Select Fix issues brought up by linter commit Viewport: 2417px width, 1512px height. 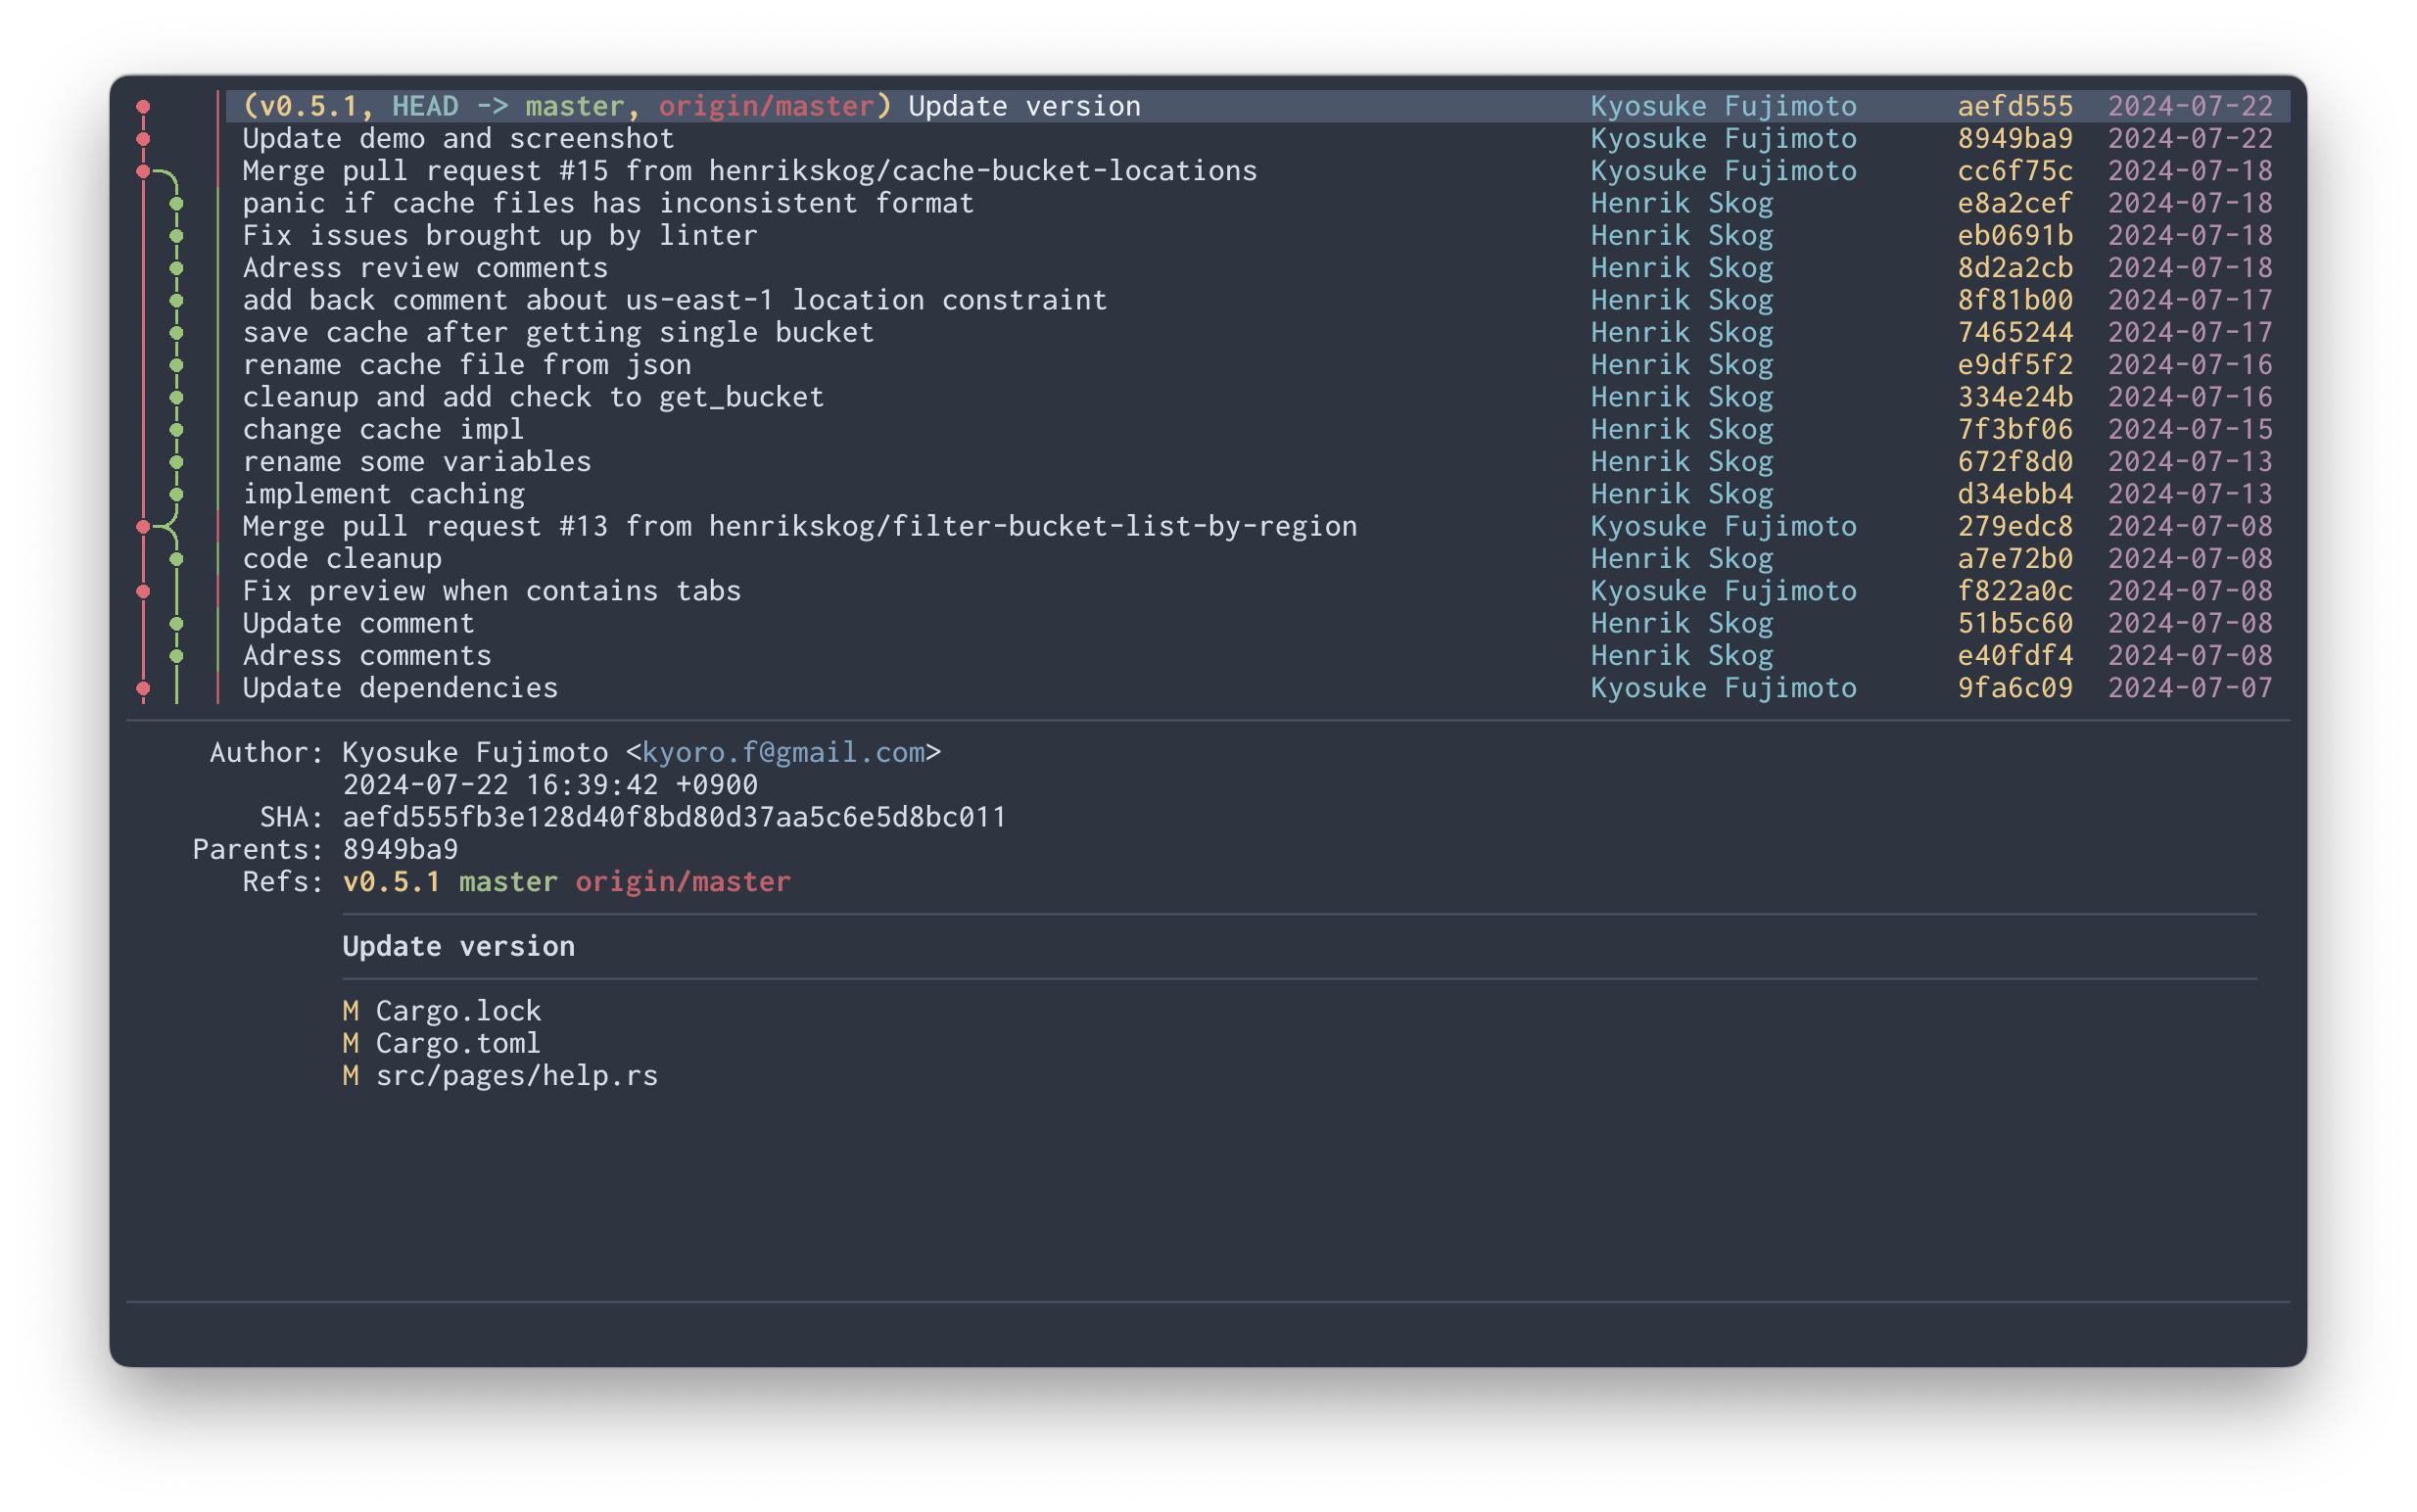click(500, 236)
